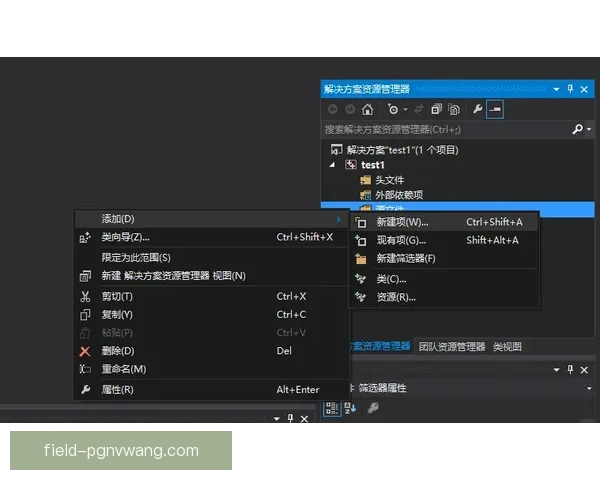
Task: Click the wrench icon beside 属性(R)
Action: [x=85, y=390]
